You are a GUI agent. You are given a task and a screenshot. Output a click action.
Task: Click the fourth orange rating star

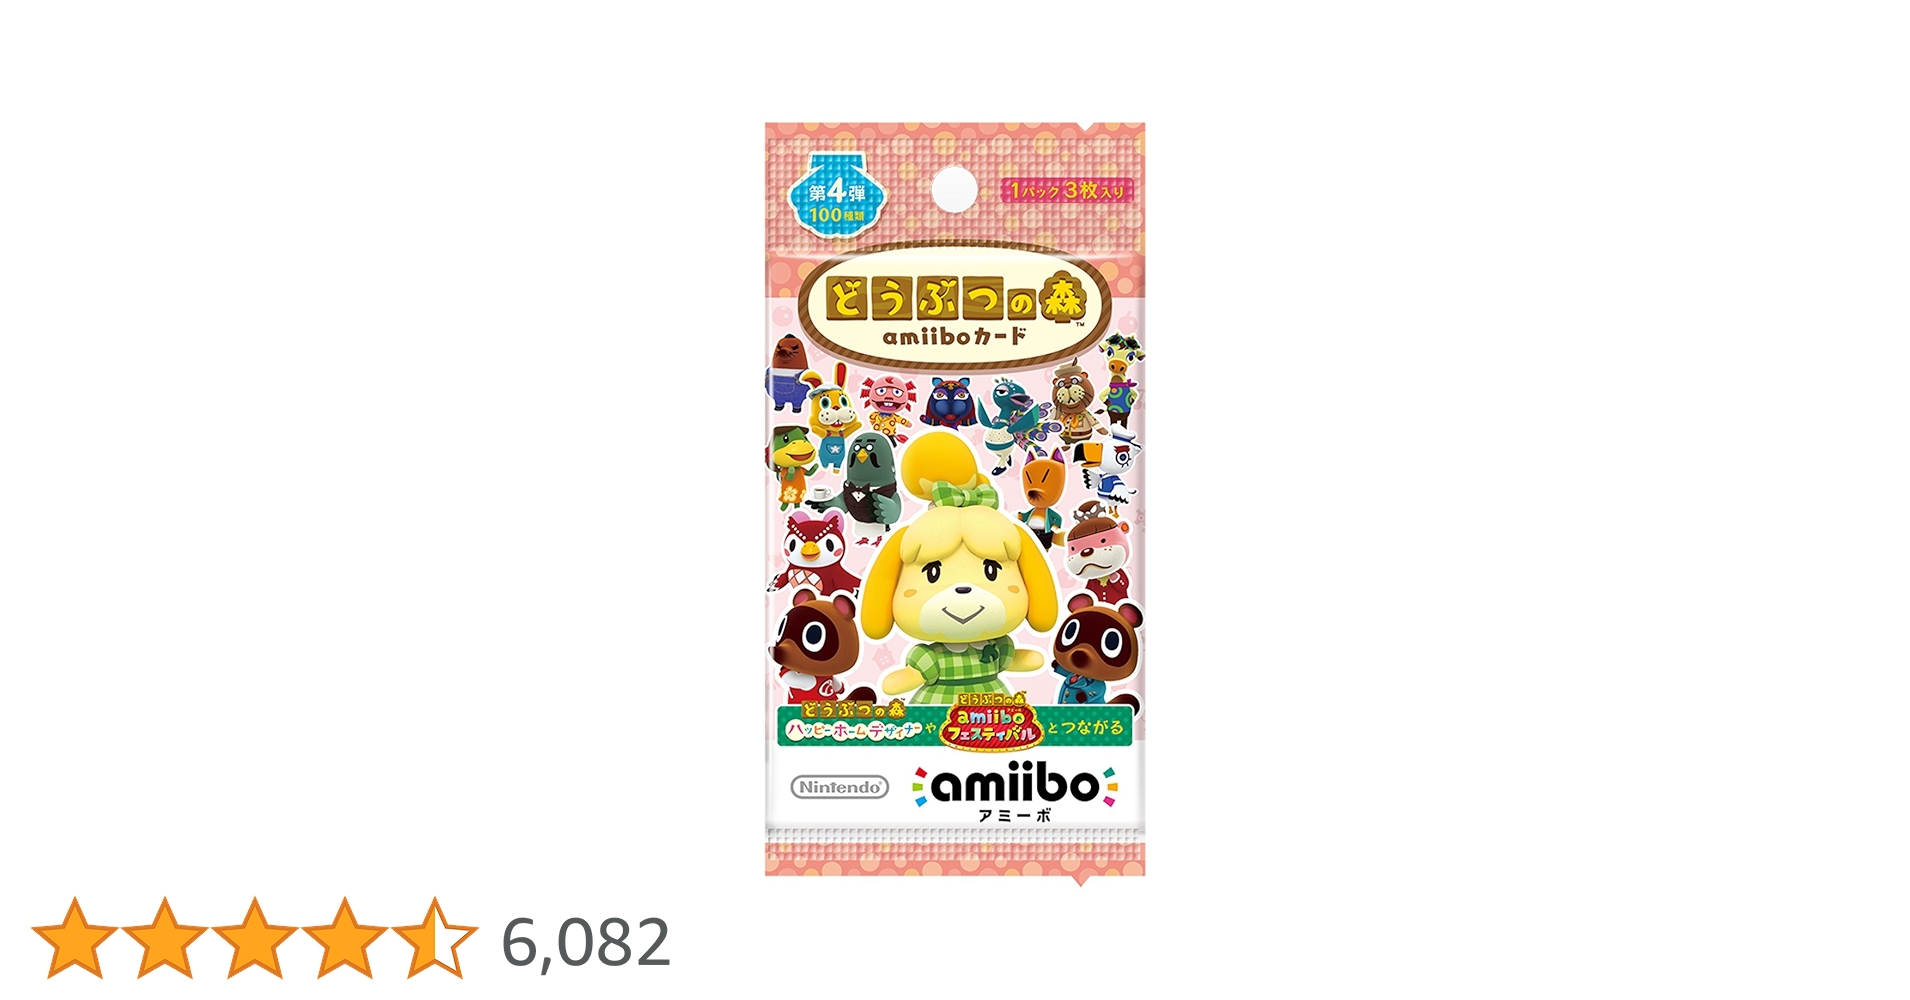tap(345, 937)
